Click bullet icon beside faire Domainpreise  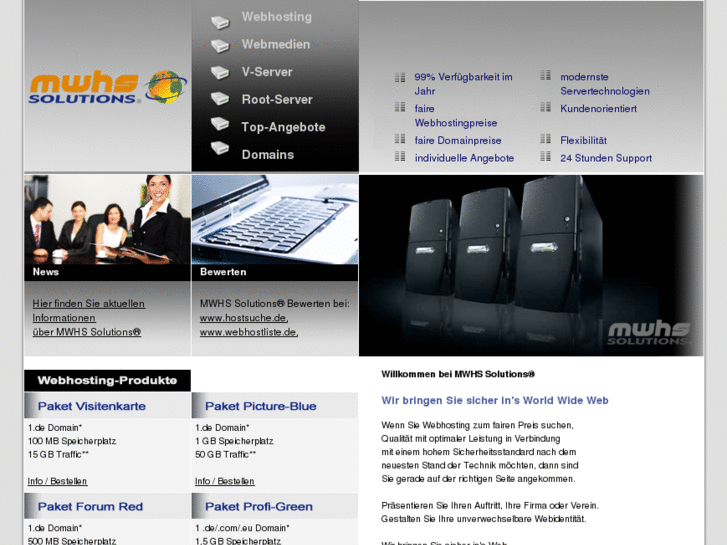click(x=400, y=139)
